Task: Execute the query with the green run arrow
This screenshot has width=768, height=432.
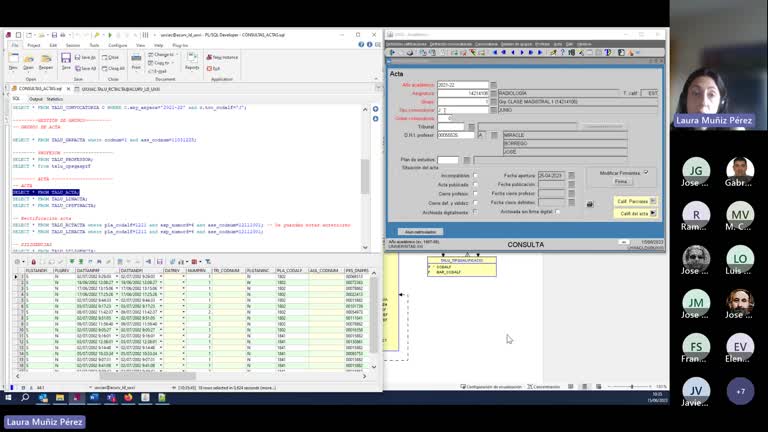Action: click(x=110, y=35)
